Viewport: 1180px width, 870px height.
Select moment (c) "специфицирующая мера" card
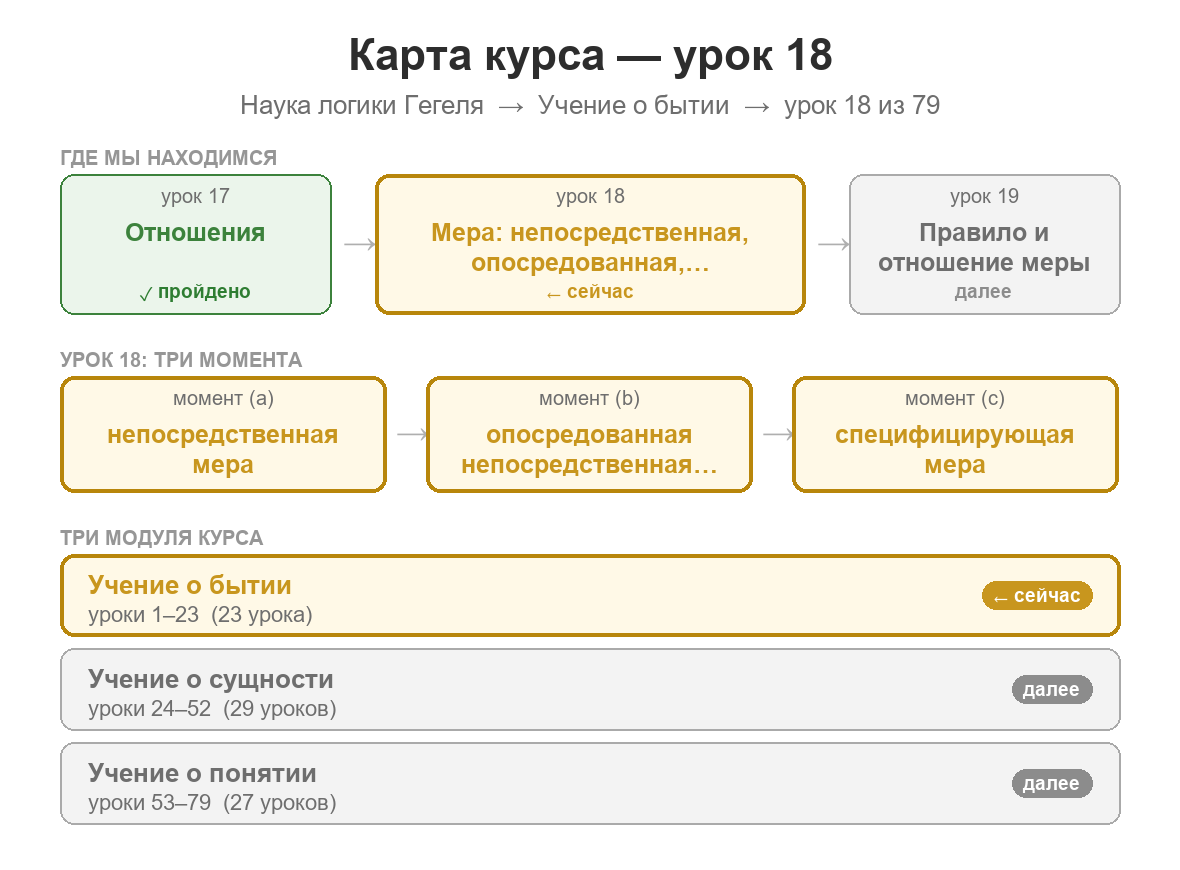click(955, 435)
